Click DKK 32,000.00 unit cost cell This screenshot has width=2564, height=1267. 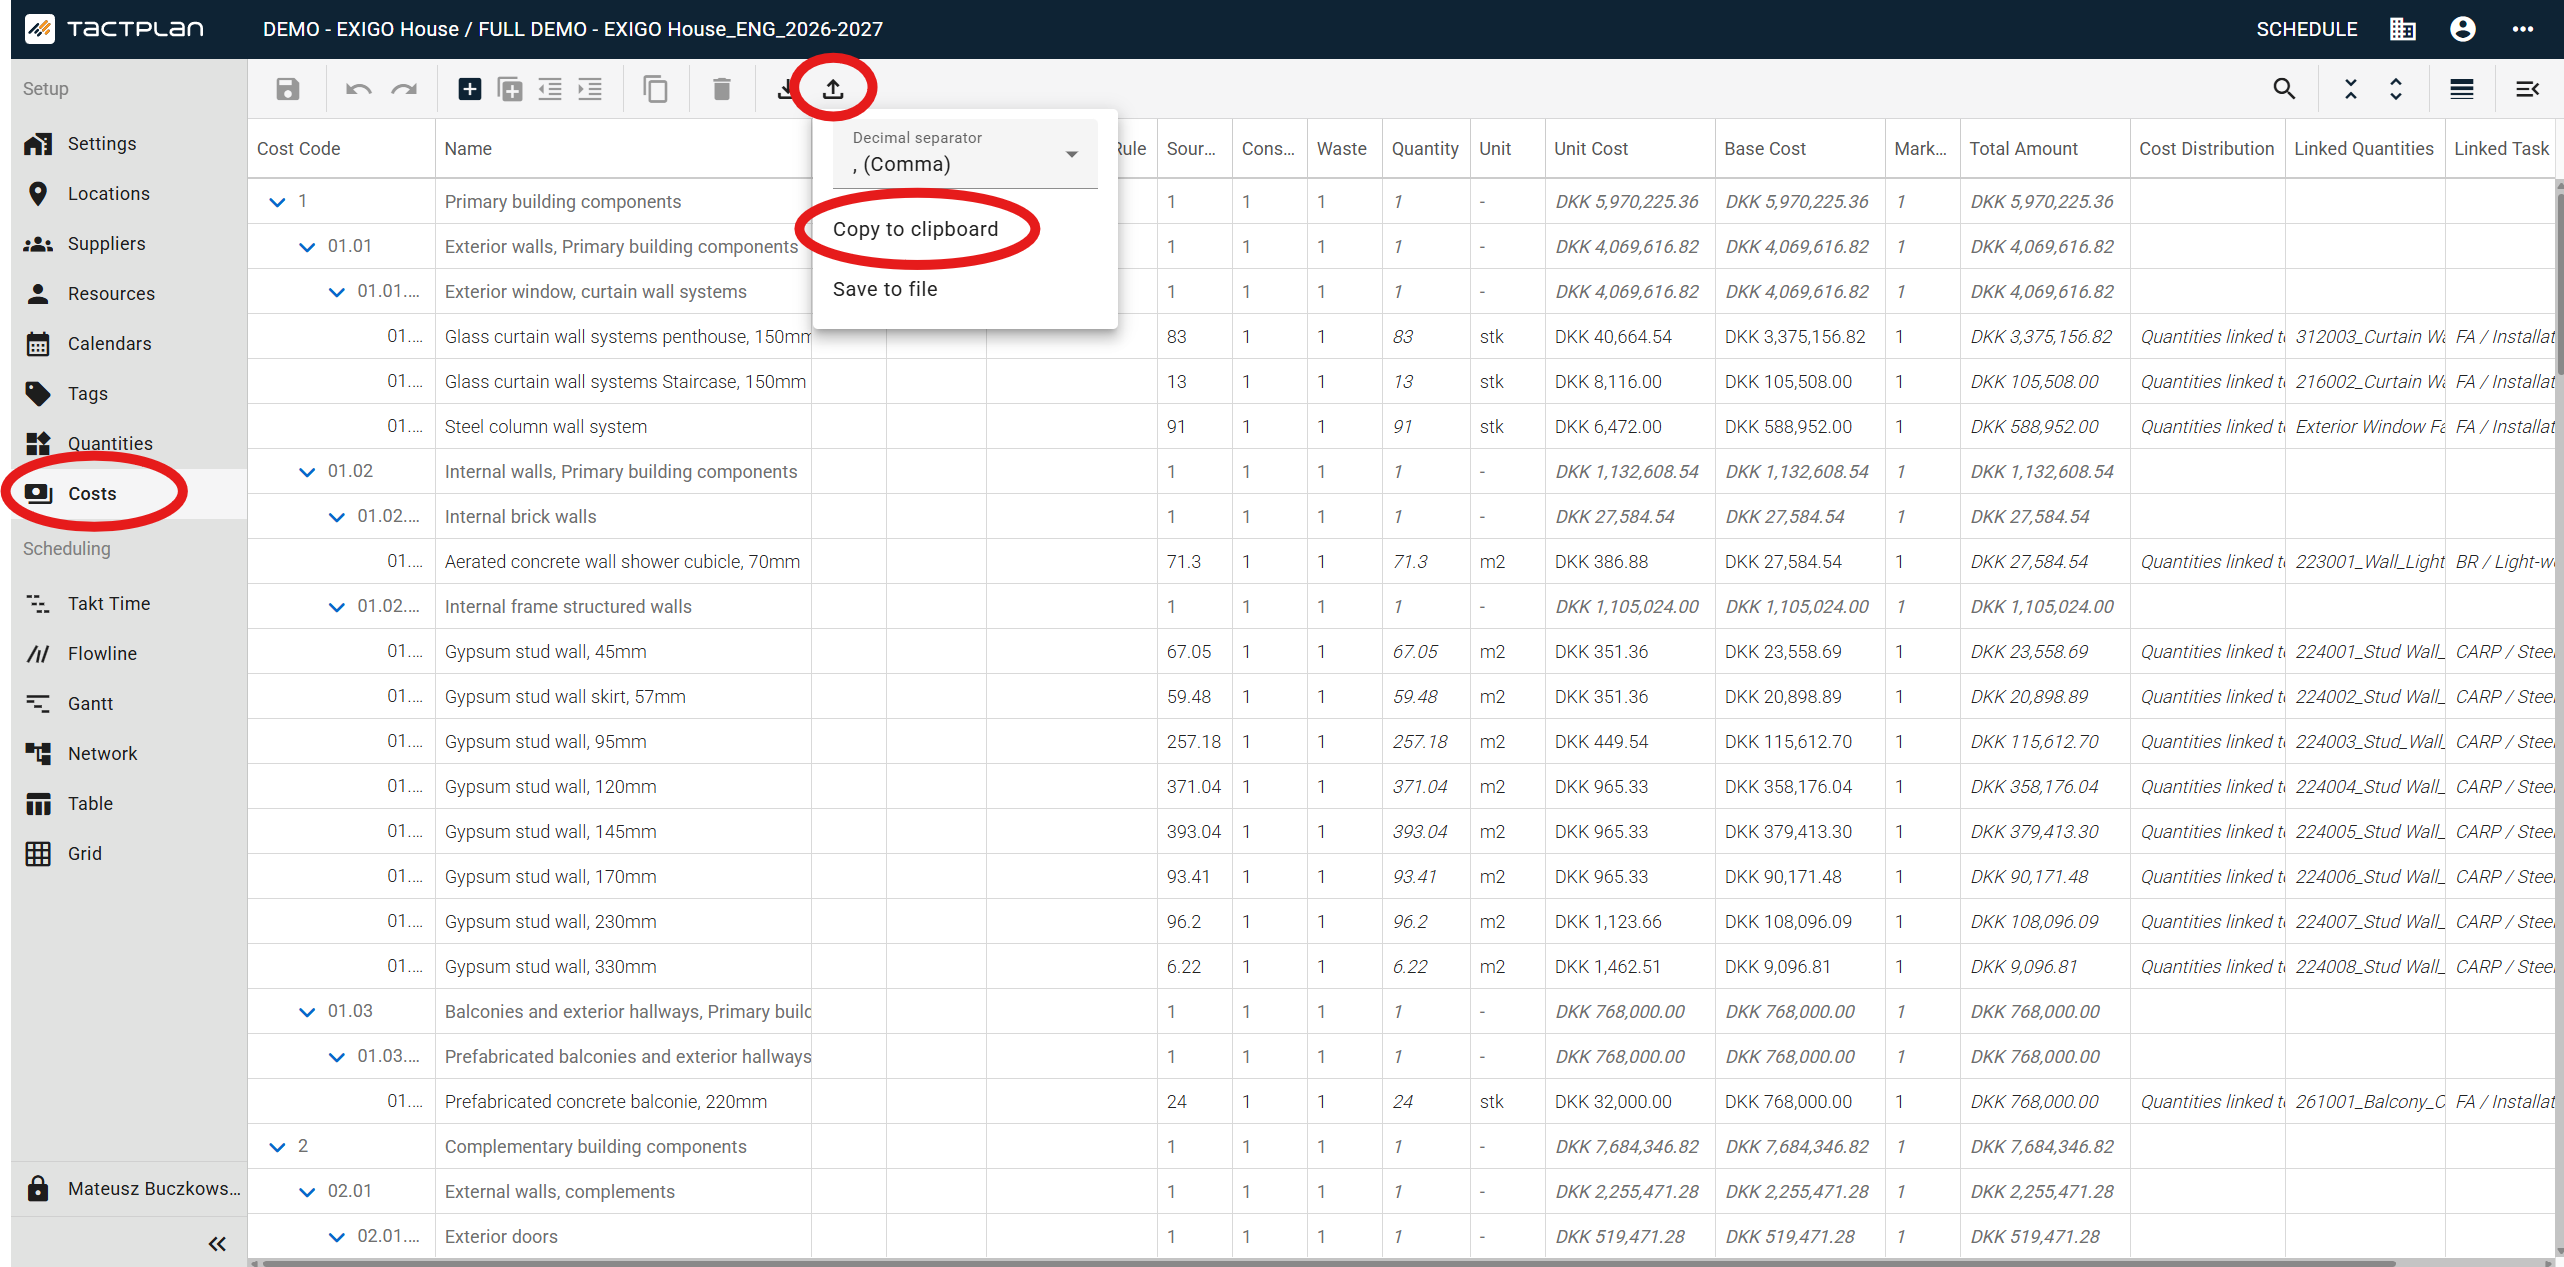pos(1629,1102)
